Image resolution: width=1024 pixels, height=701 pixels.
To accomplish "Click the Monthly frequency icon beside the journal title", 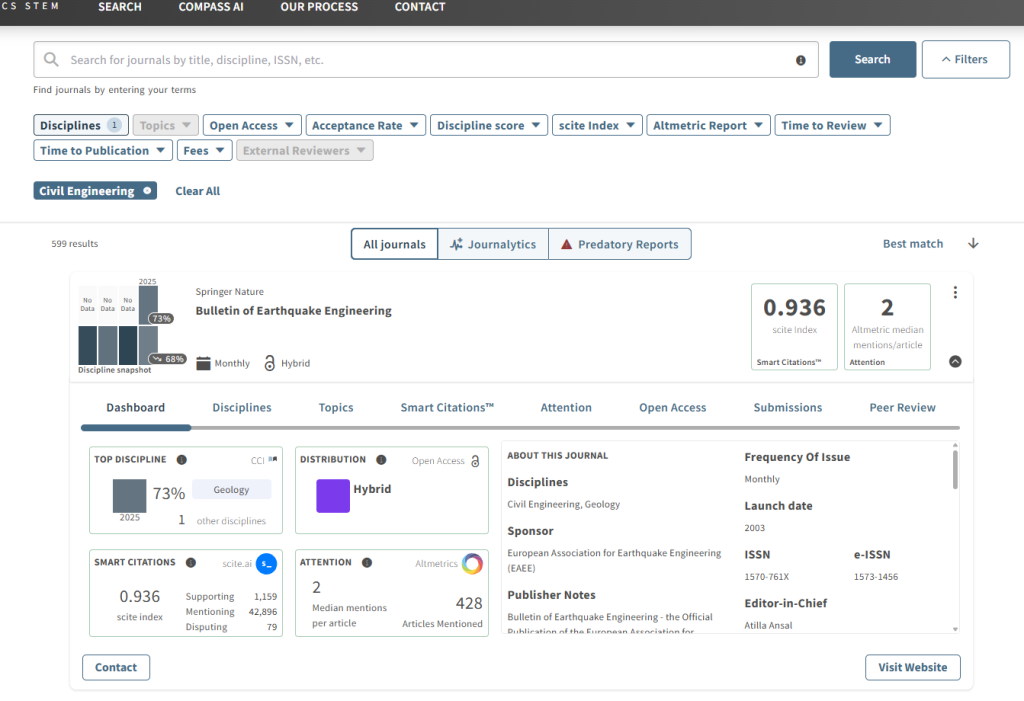I will click(203, 363).
